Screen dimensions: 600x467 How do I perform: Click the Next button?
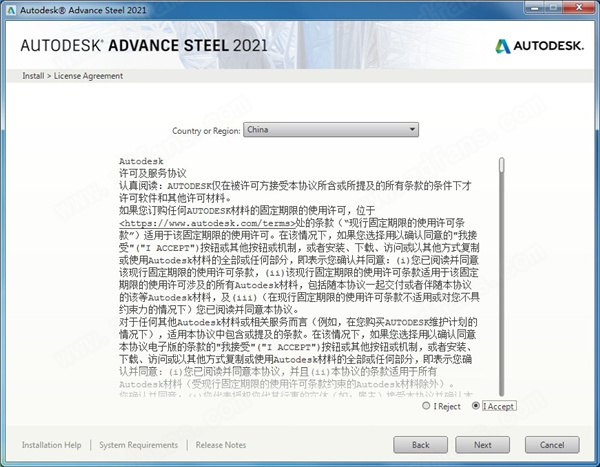coord(482,445)
